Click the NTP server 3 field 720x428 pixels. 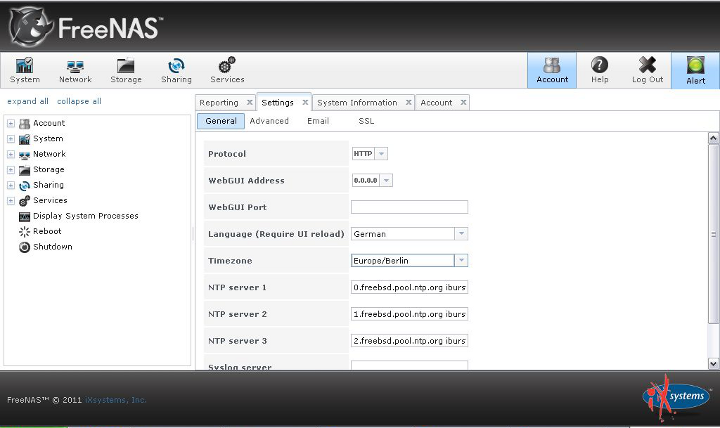pos(409,341)
